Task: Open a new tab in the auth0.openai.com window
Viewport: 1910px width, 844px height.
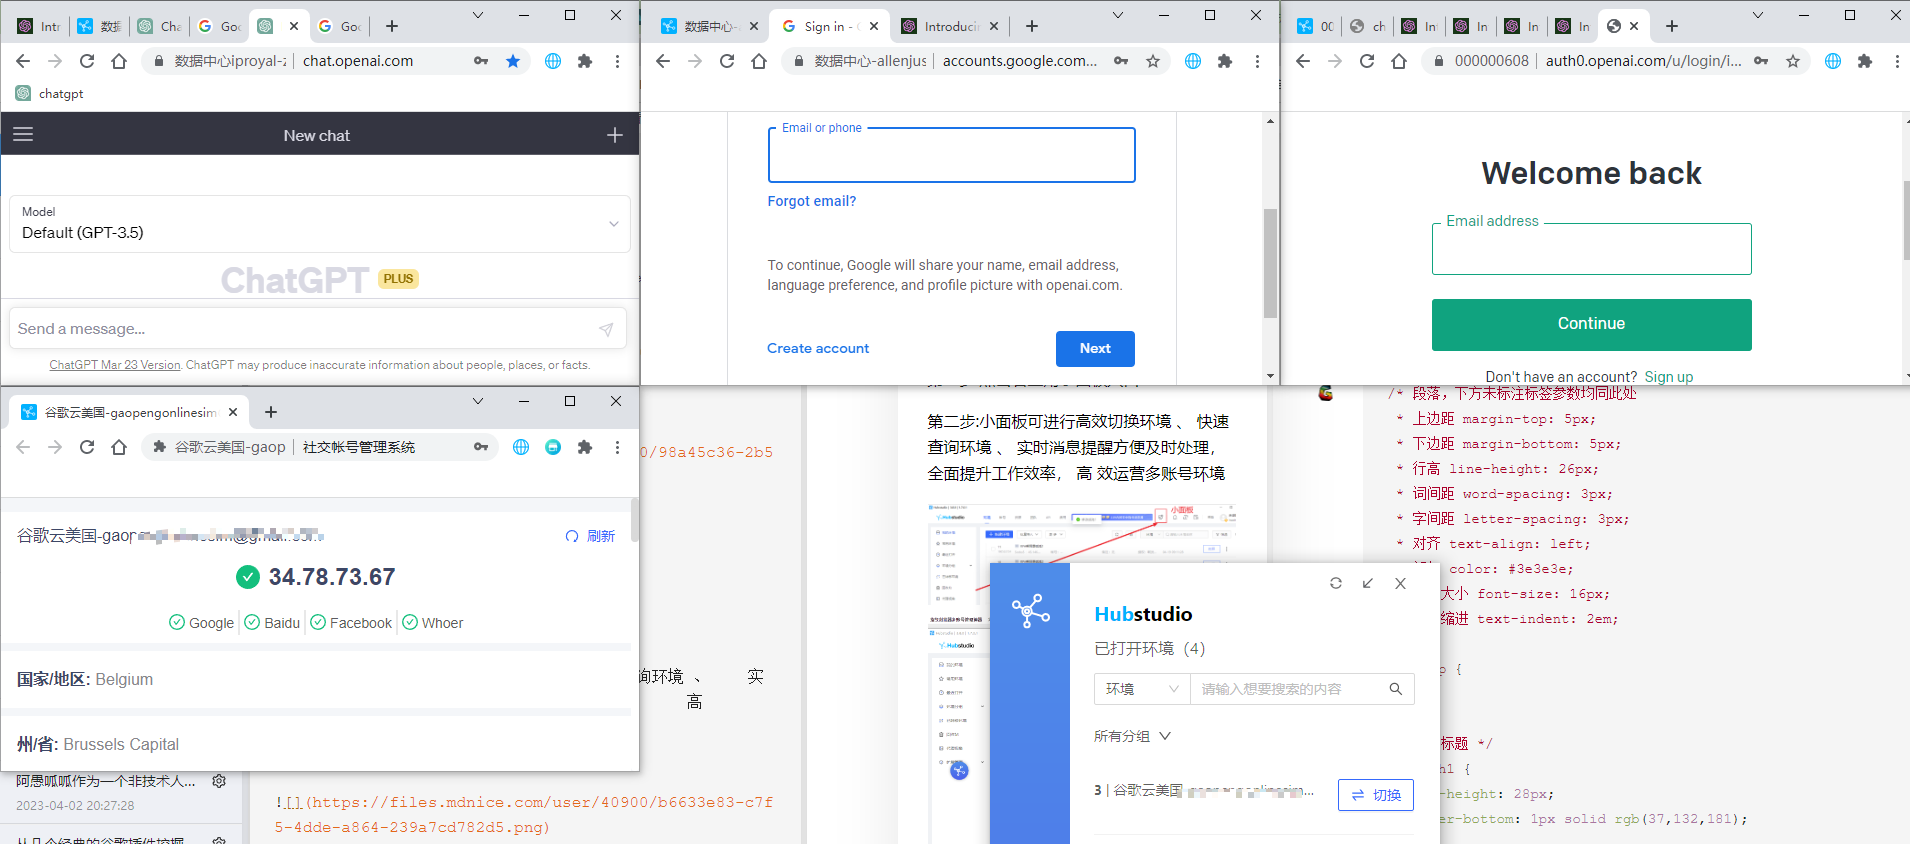Action: tap(1672, 26)
